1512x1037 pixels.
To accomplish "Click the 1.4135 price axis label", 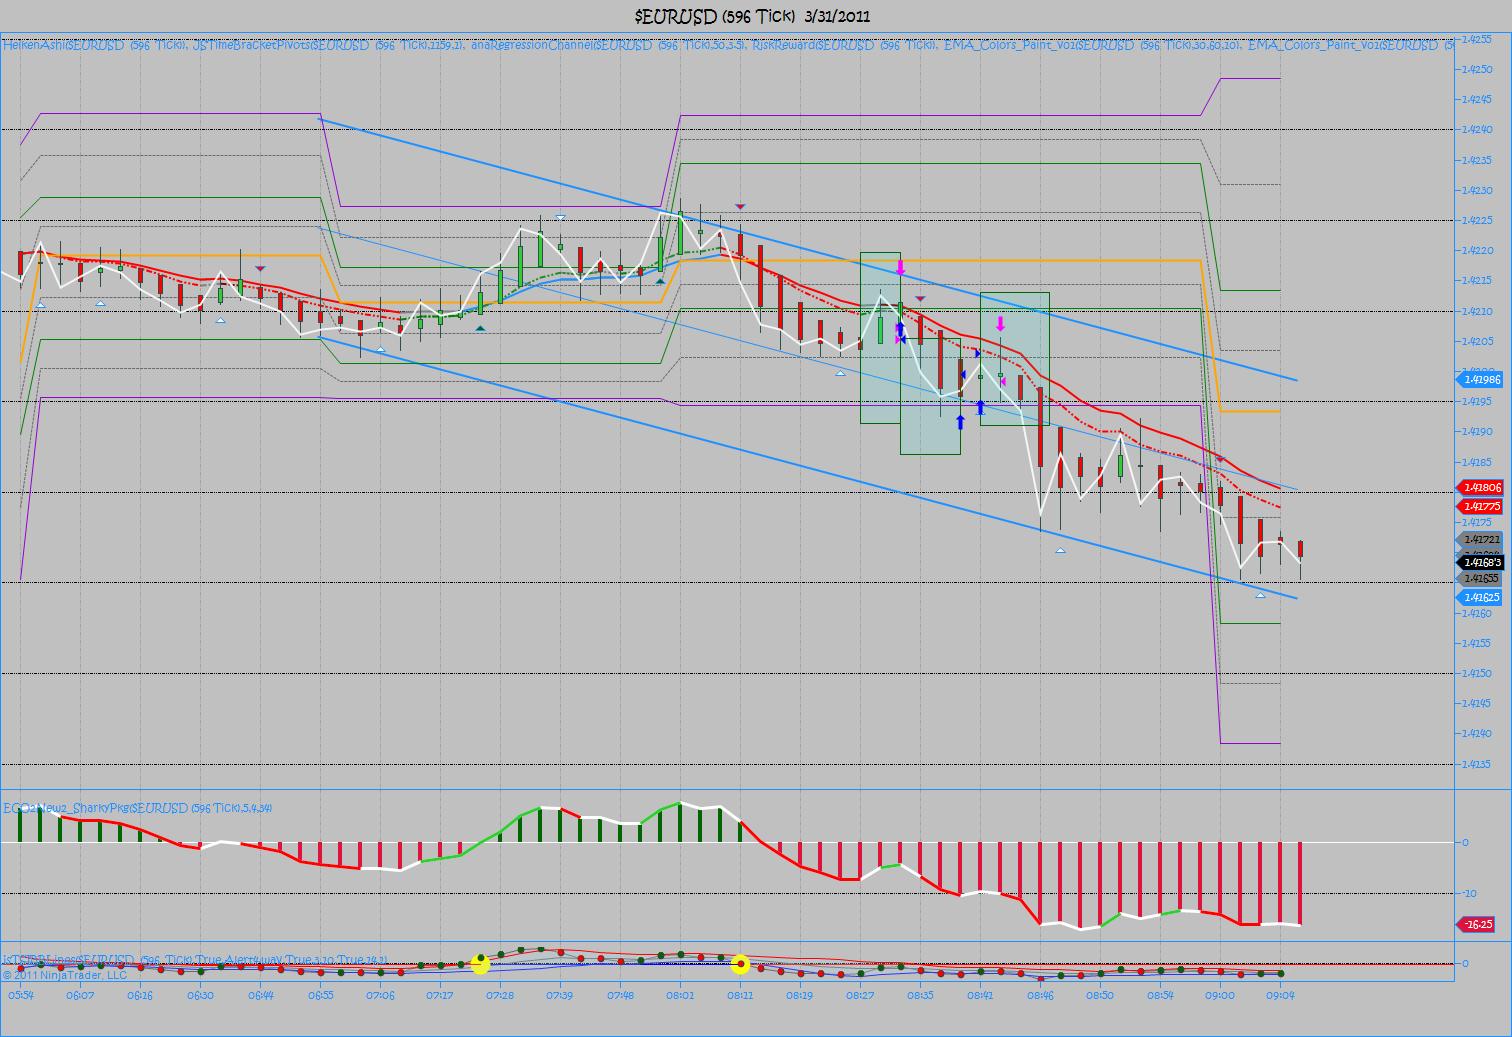I will coord(1477,765).
